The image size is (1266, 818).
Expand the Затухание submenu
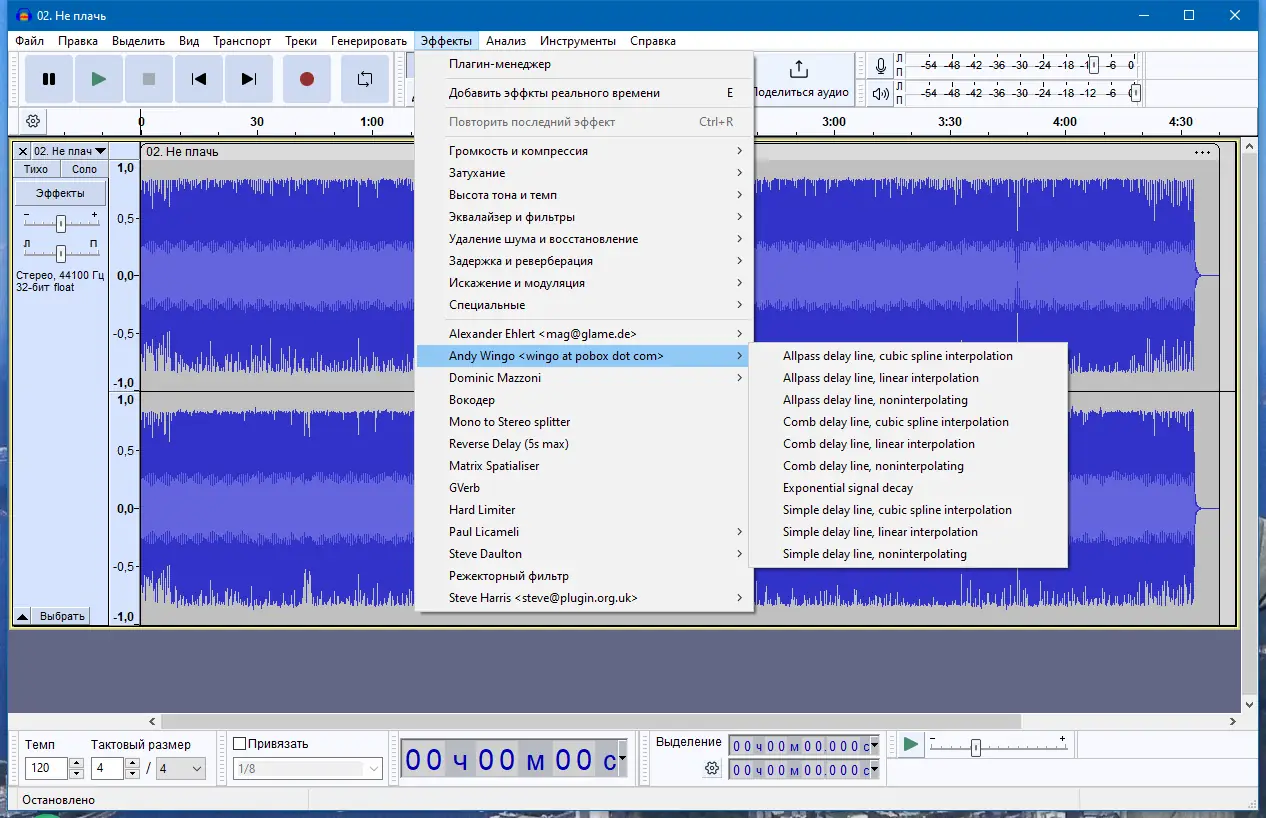(x=584, y=173)
